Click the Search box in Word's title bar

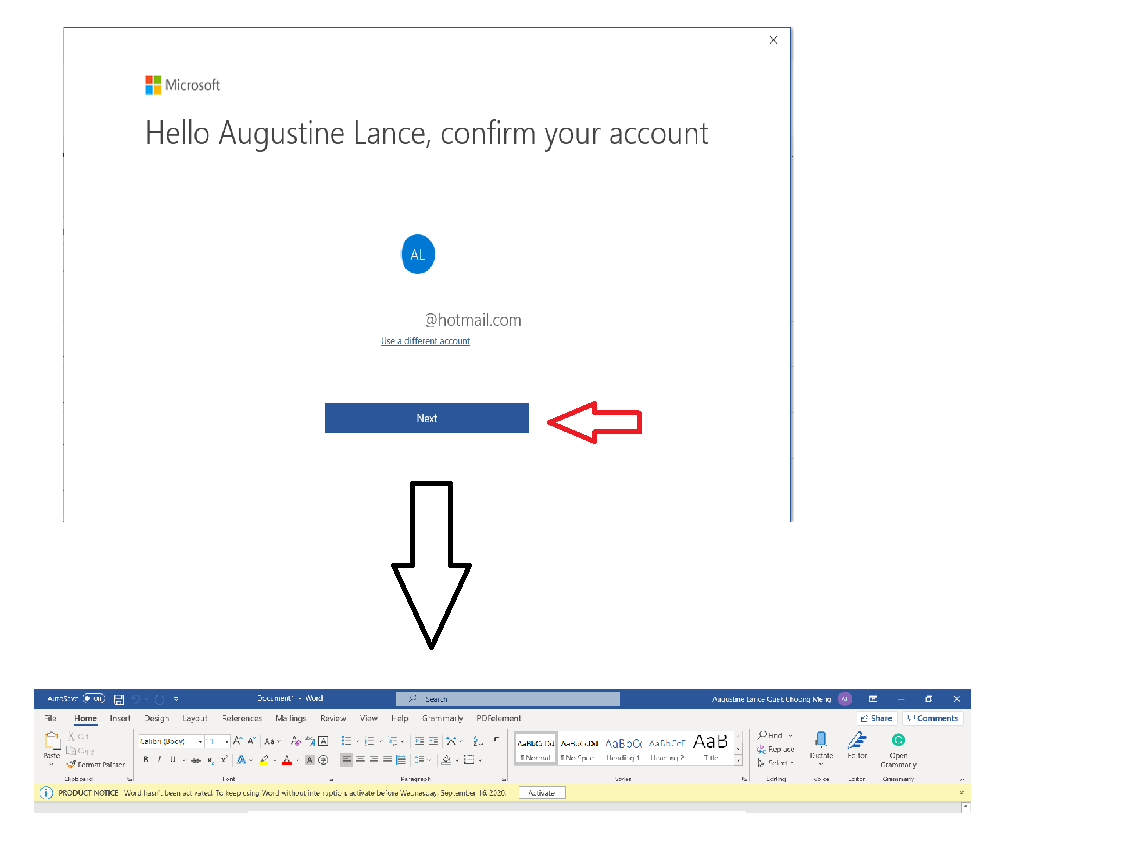507,699
